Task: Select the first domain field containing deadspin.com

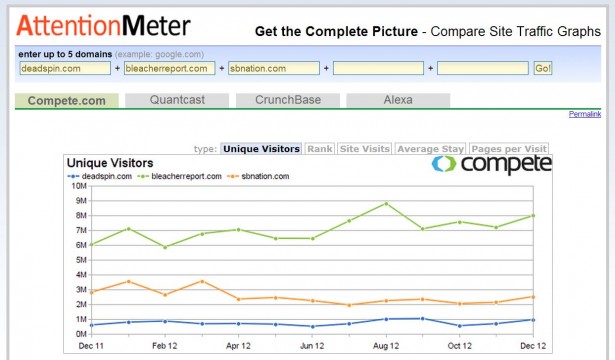Action: pyautogui.click(x=65, y=68)
